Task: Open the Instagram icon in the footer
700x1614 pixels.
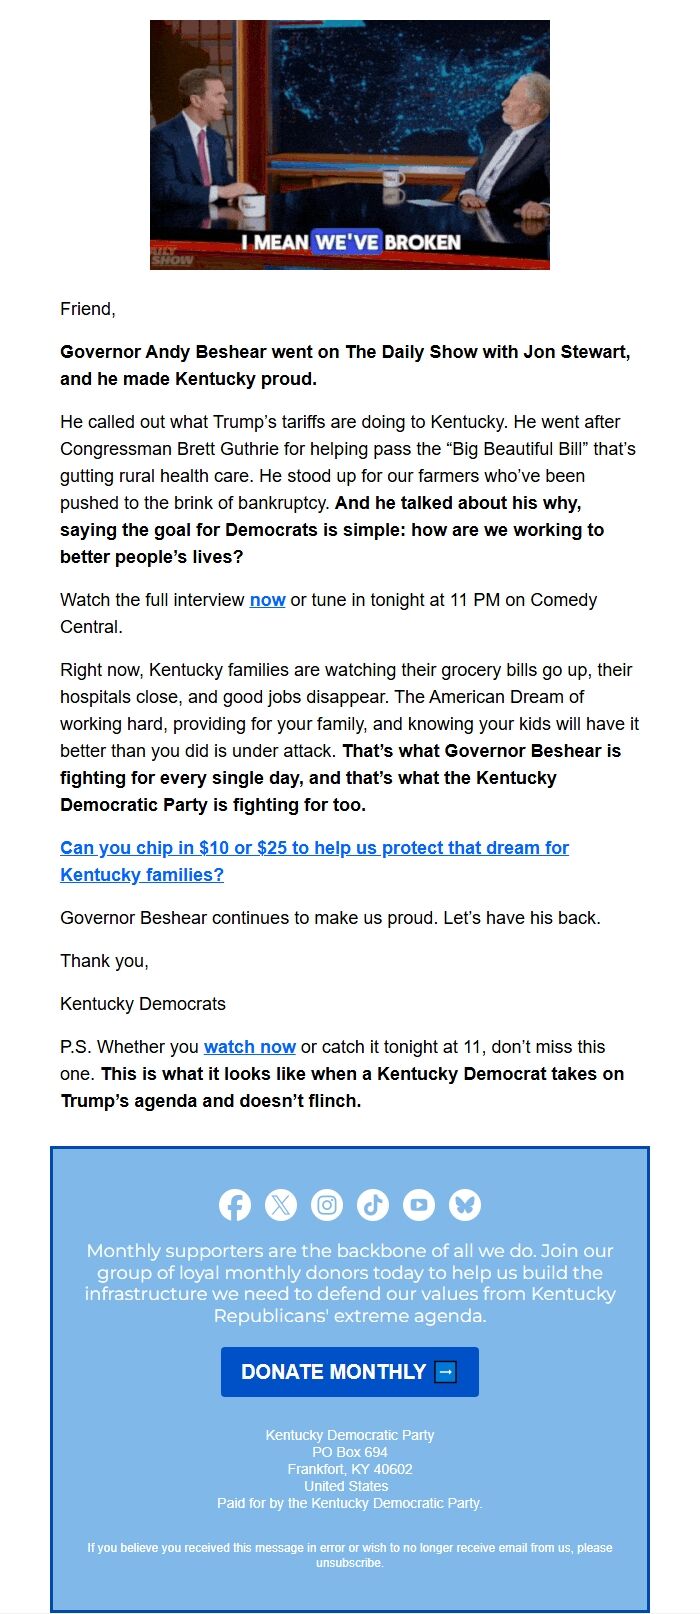Action: [x=327, y=1205]
